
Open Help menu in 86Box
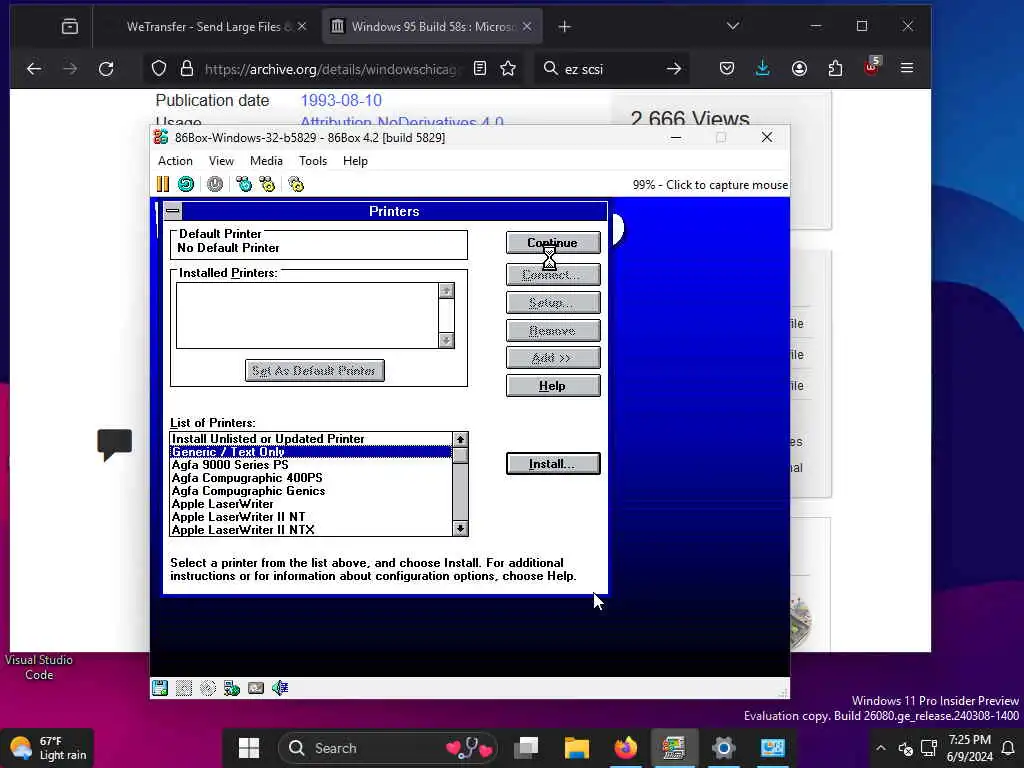(355, 161)
